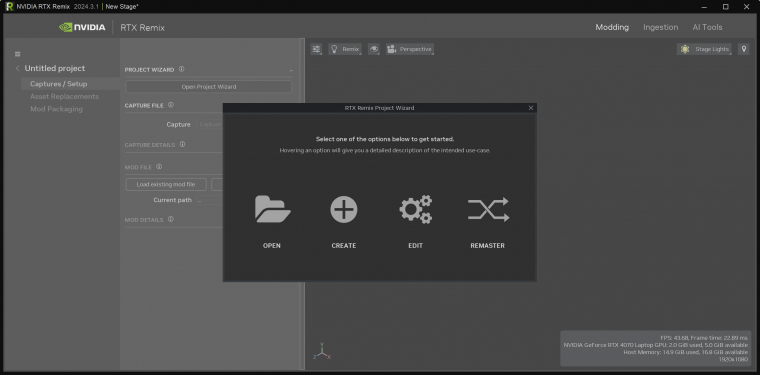Switch to the Modding tab
760x375 pixels.
tap(612, 27)
